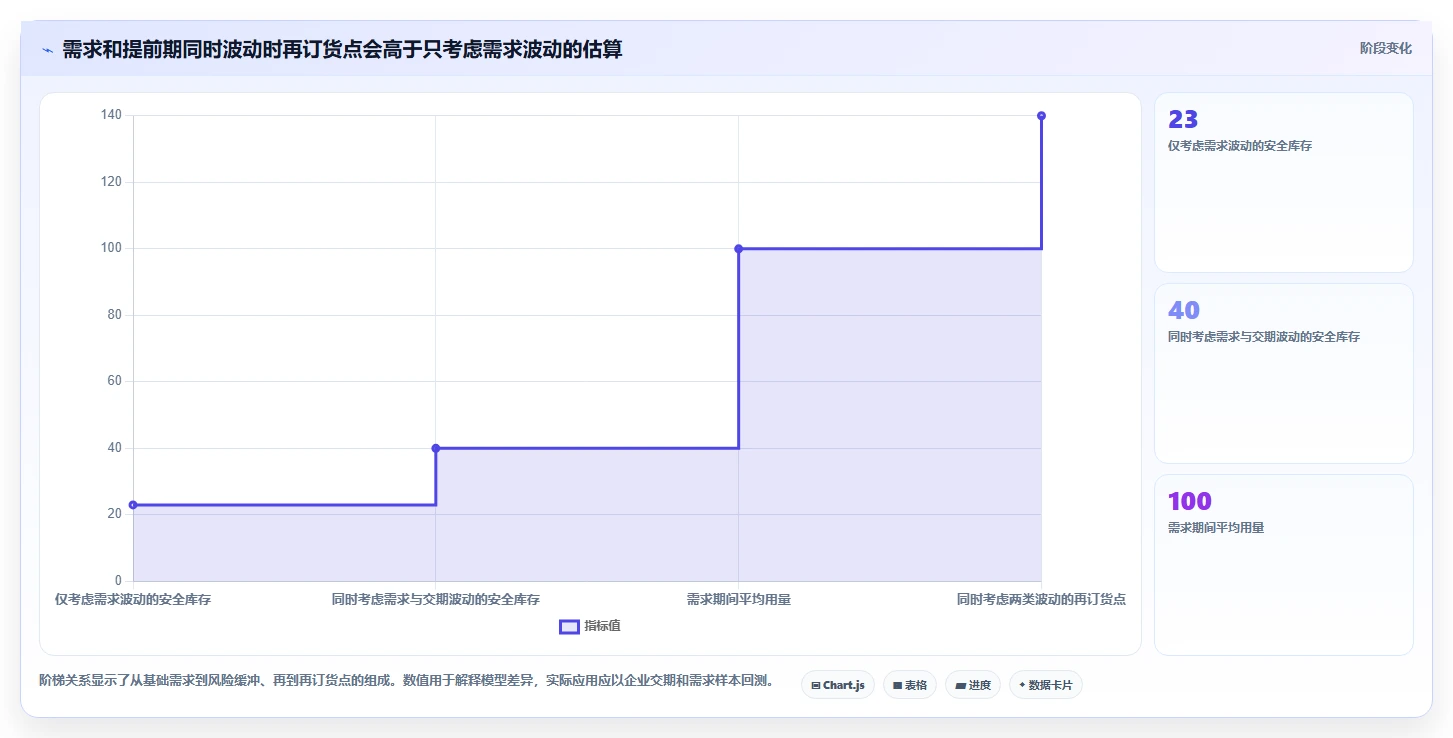This screenshot has width=1453, height=738.
Task: Click card caption 同时考虑需求与交期波动的安全库存
Action: (1264, 337)
